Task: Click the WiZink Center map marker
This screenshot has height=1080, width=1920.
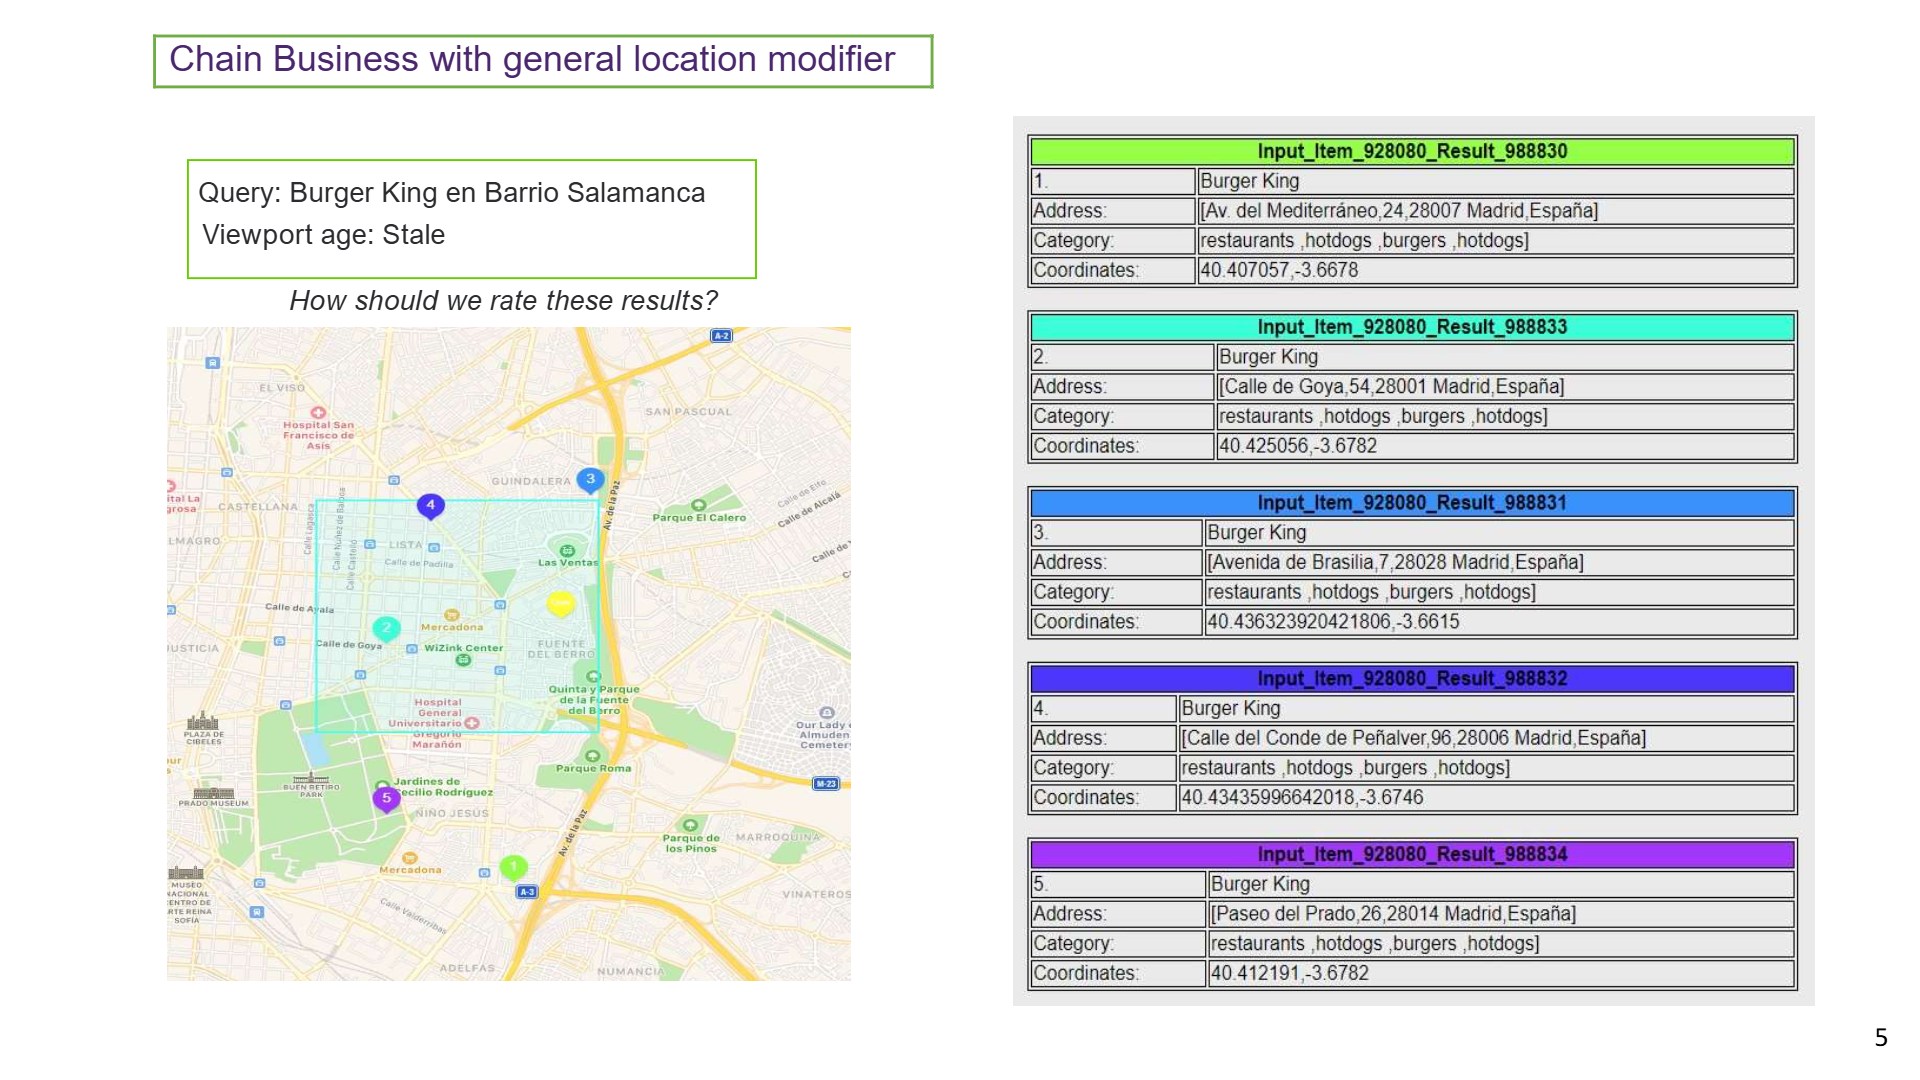Action: tap(463, 660)
